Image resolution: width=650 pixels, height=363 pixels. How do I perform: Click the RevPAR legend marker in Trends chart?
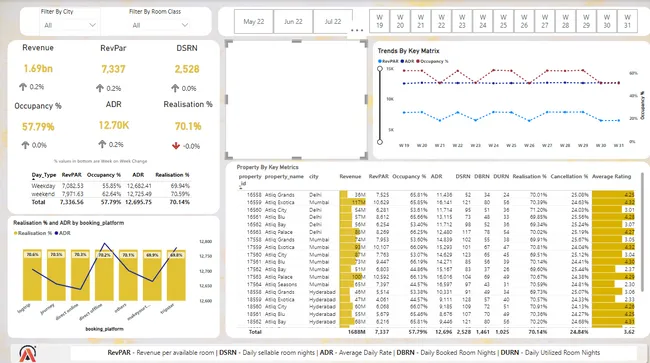[x=379, y=61]
